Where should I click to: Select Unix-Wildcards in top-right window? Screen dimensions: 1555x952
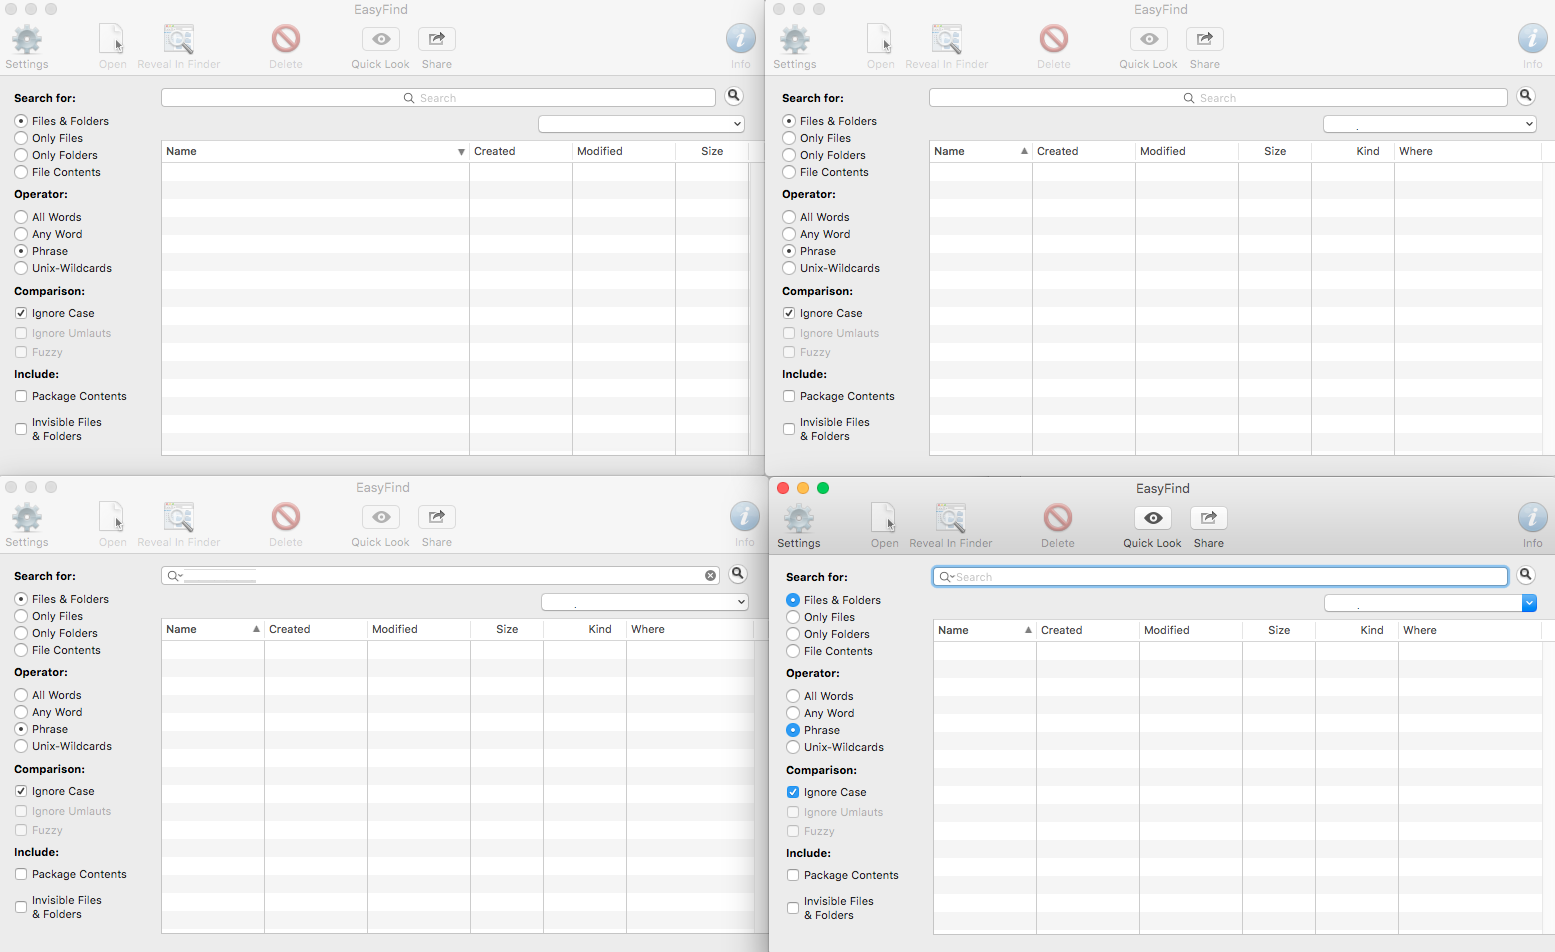789,268
